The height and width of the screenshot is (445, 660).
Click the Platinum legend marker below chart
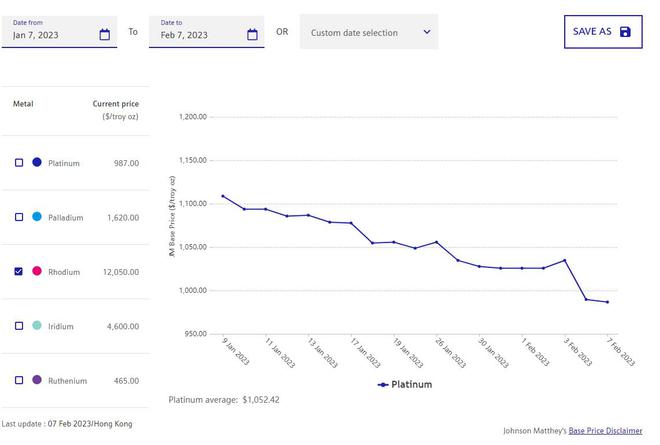(x=383, y=384)
